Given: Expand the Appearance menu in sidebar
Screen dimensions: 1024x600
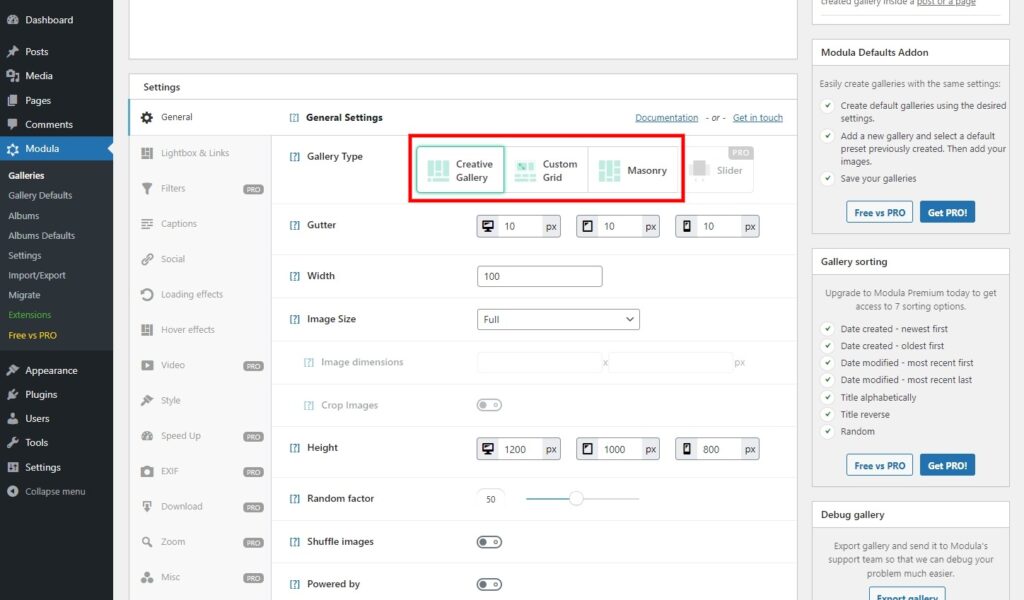Looking at the screenshot, I should tap(51, 370).
